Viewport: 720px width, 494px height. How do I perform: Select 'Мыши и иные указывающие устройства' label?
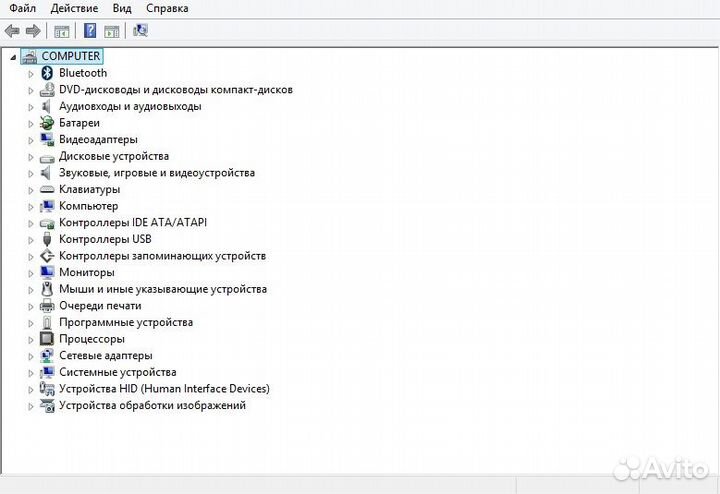point(163,289)
